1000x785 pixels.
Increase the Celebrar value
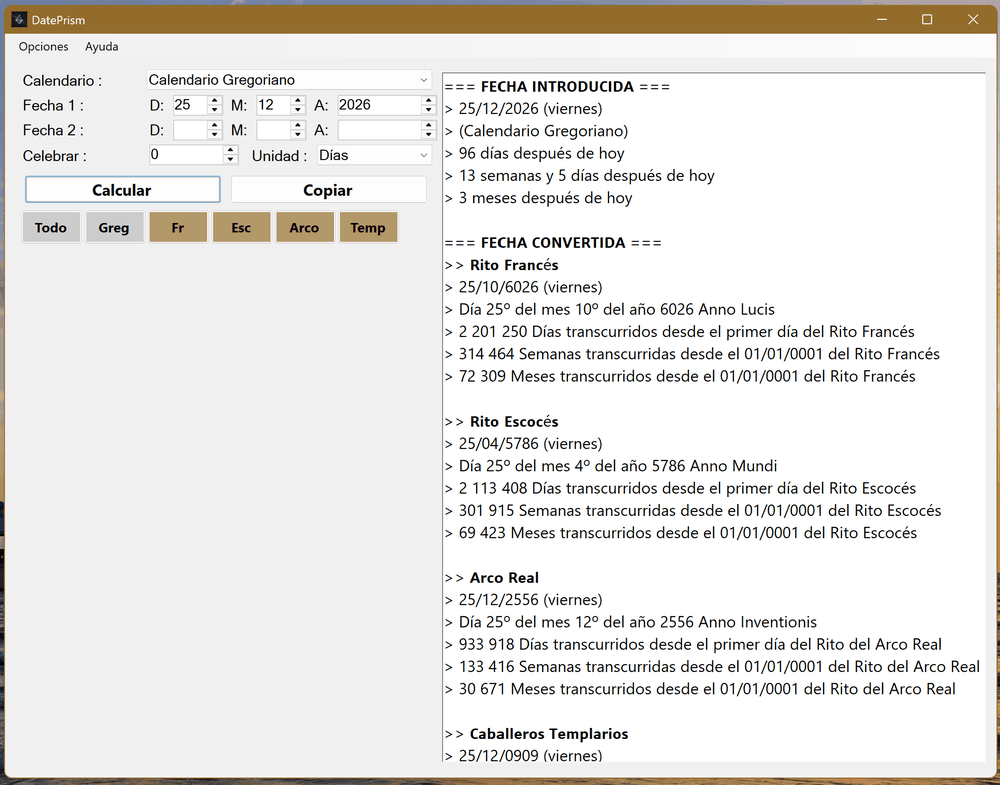[x=231, y=150]
